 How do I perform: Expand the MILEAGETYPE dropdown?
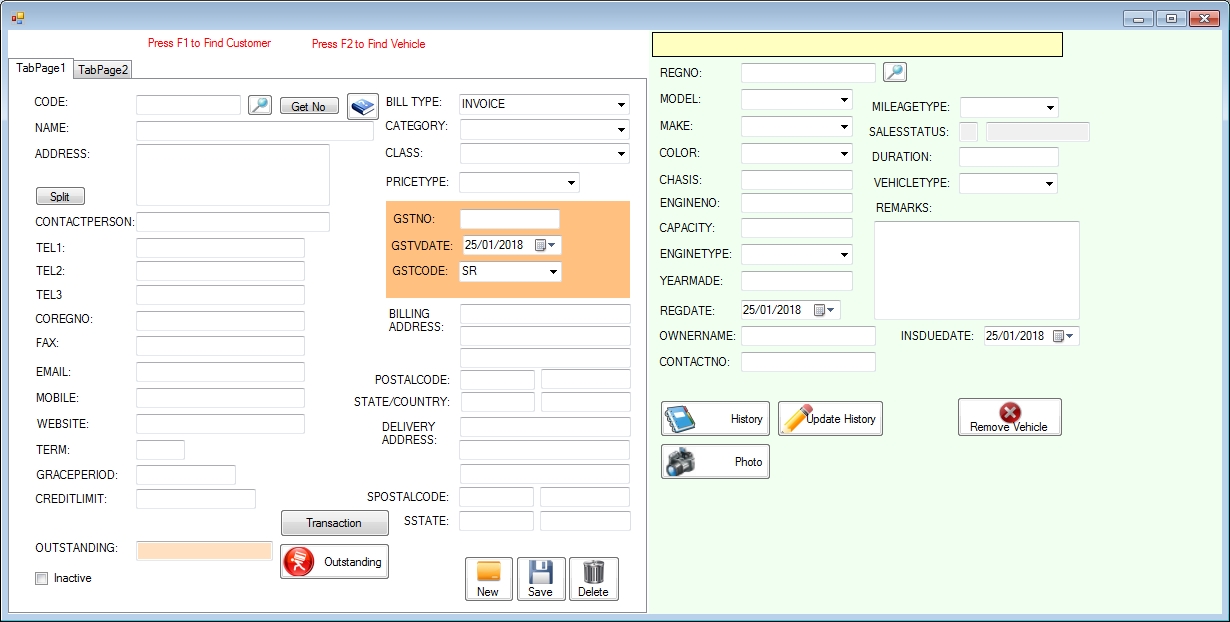click(1050, 107)
